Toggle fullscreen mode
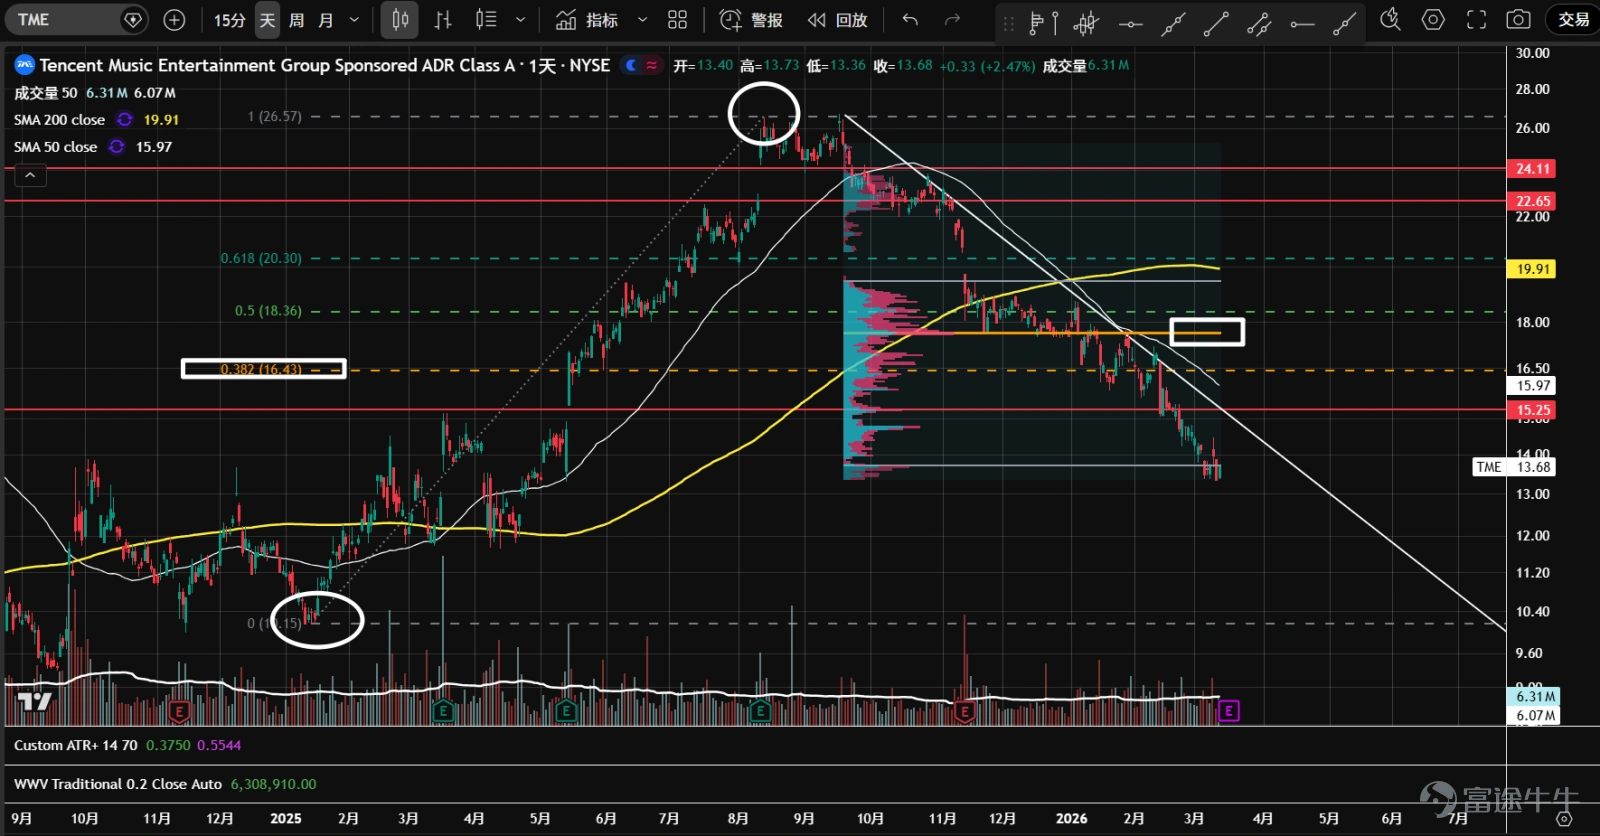The height and width of the screenshot is (836, 1600). (1476, 20)
